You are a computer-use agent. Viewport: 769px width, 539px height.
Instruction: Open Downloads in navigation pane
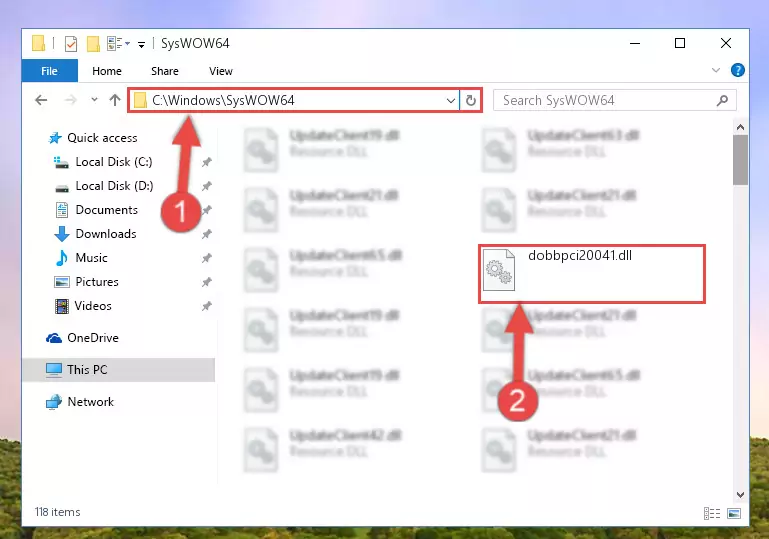106,234
